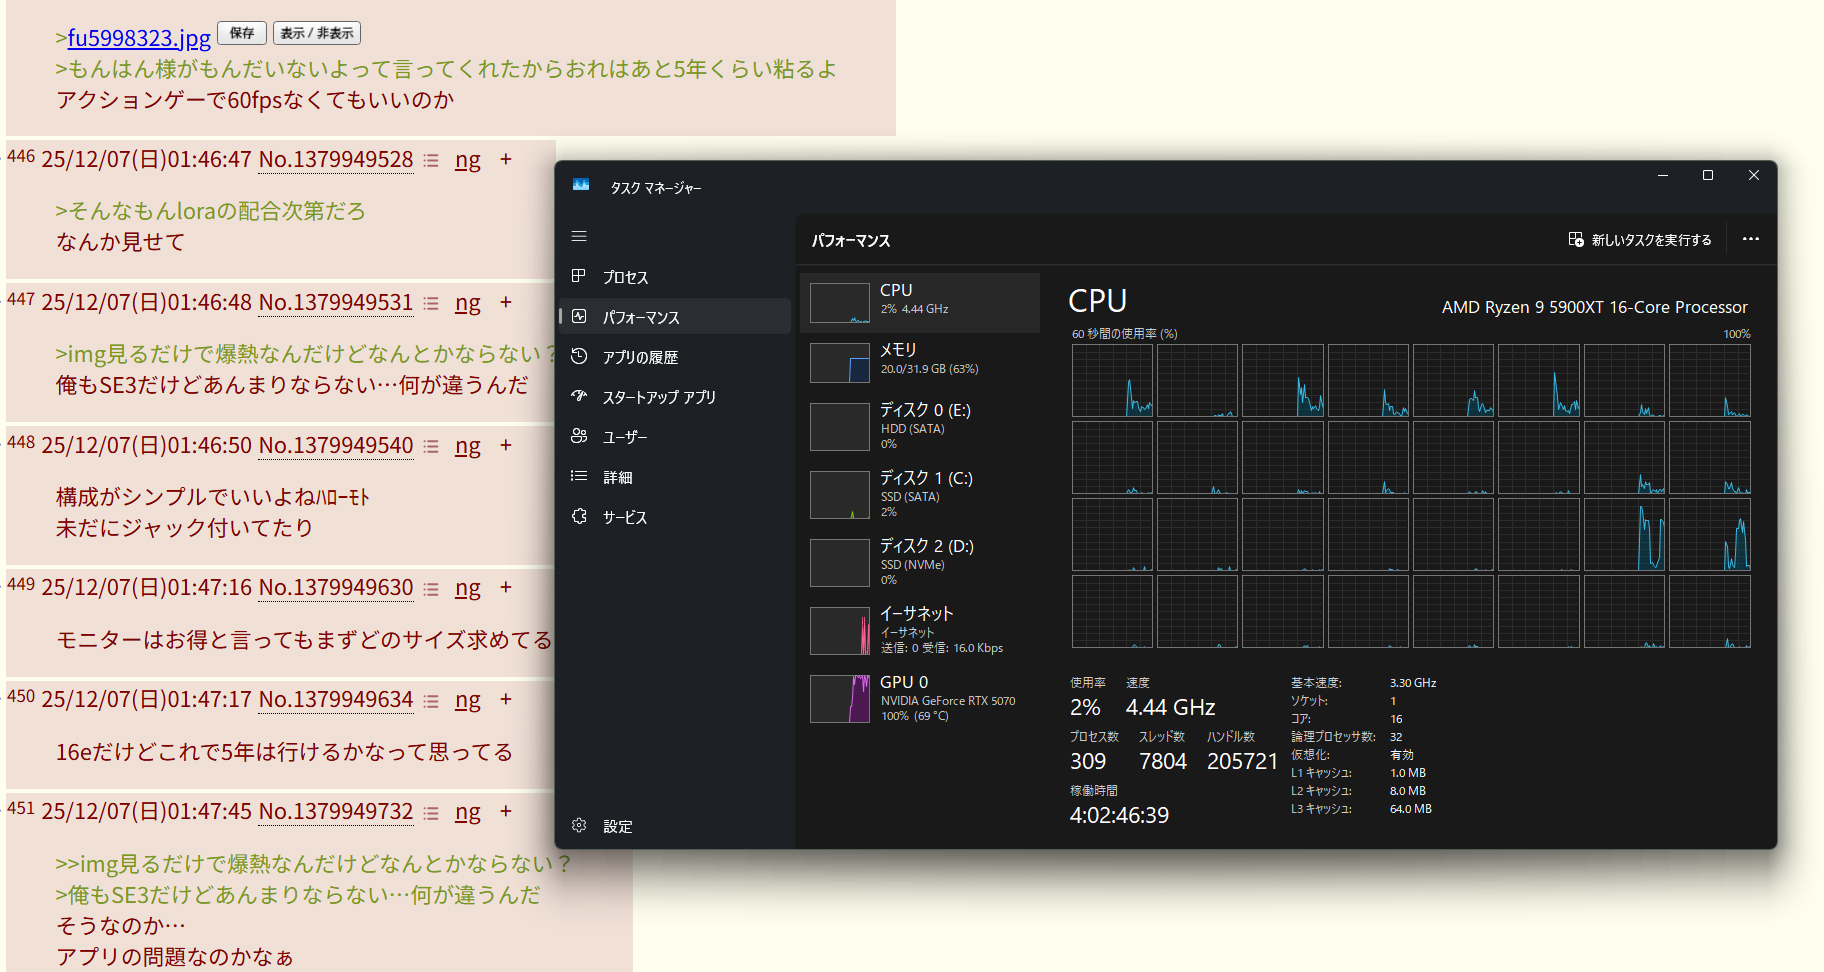Click the save (保存) button beside image link
The image size is (1824, 972).
coord(242,33)
